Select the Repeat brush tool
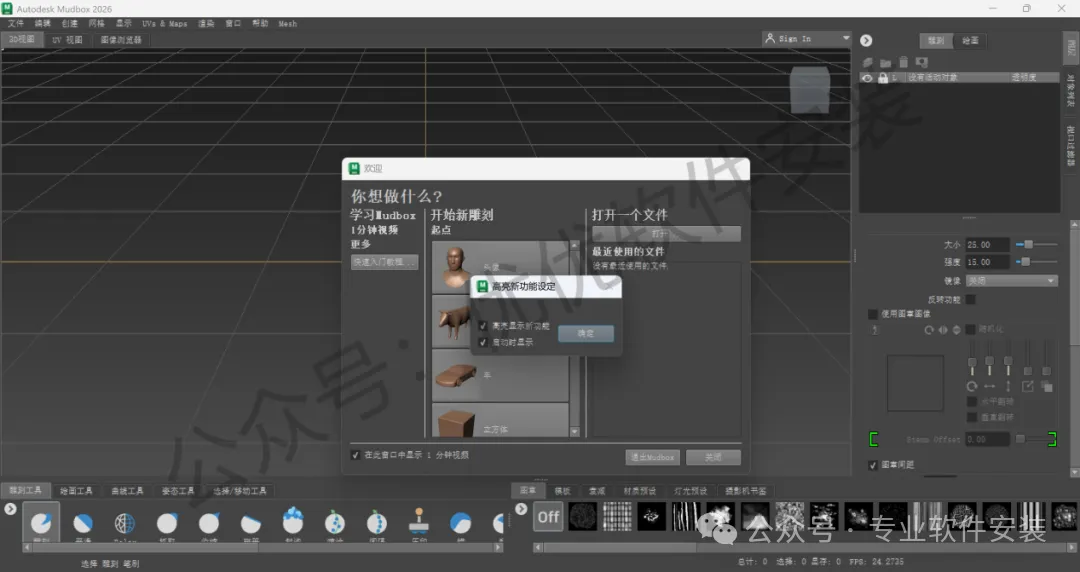This screenshot has width=1080, height=572. (x=377, y=524)
